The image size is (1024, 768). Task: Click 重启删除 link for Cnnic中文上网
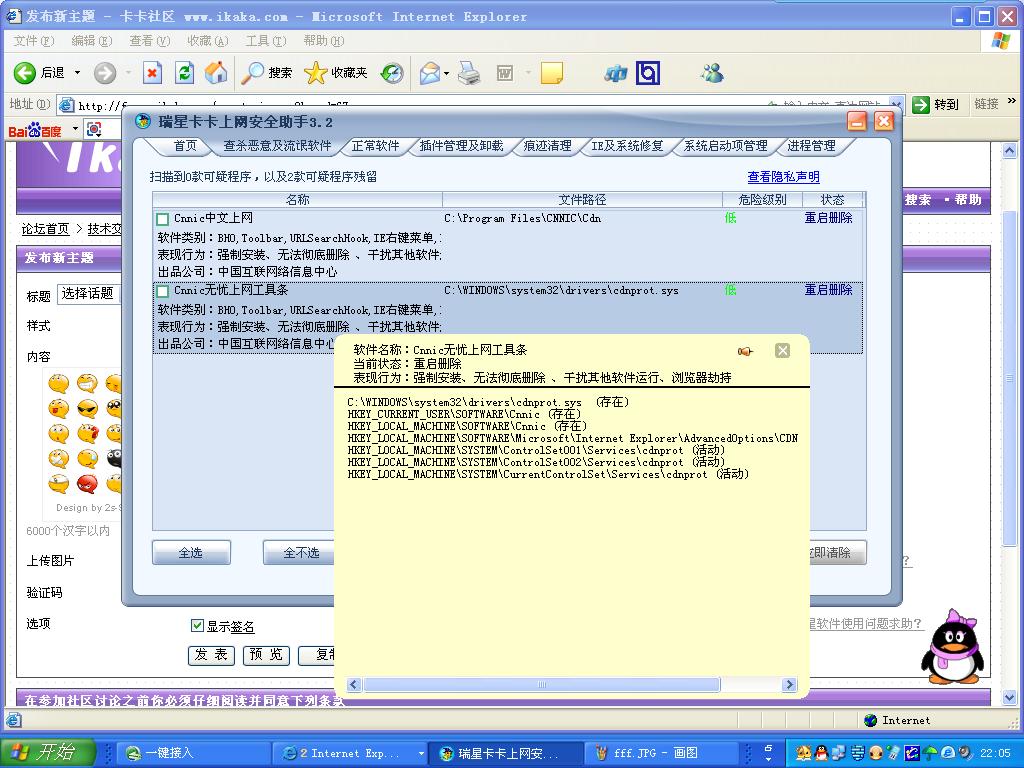point(828,218)
